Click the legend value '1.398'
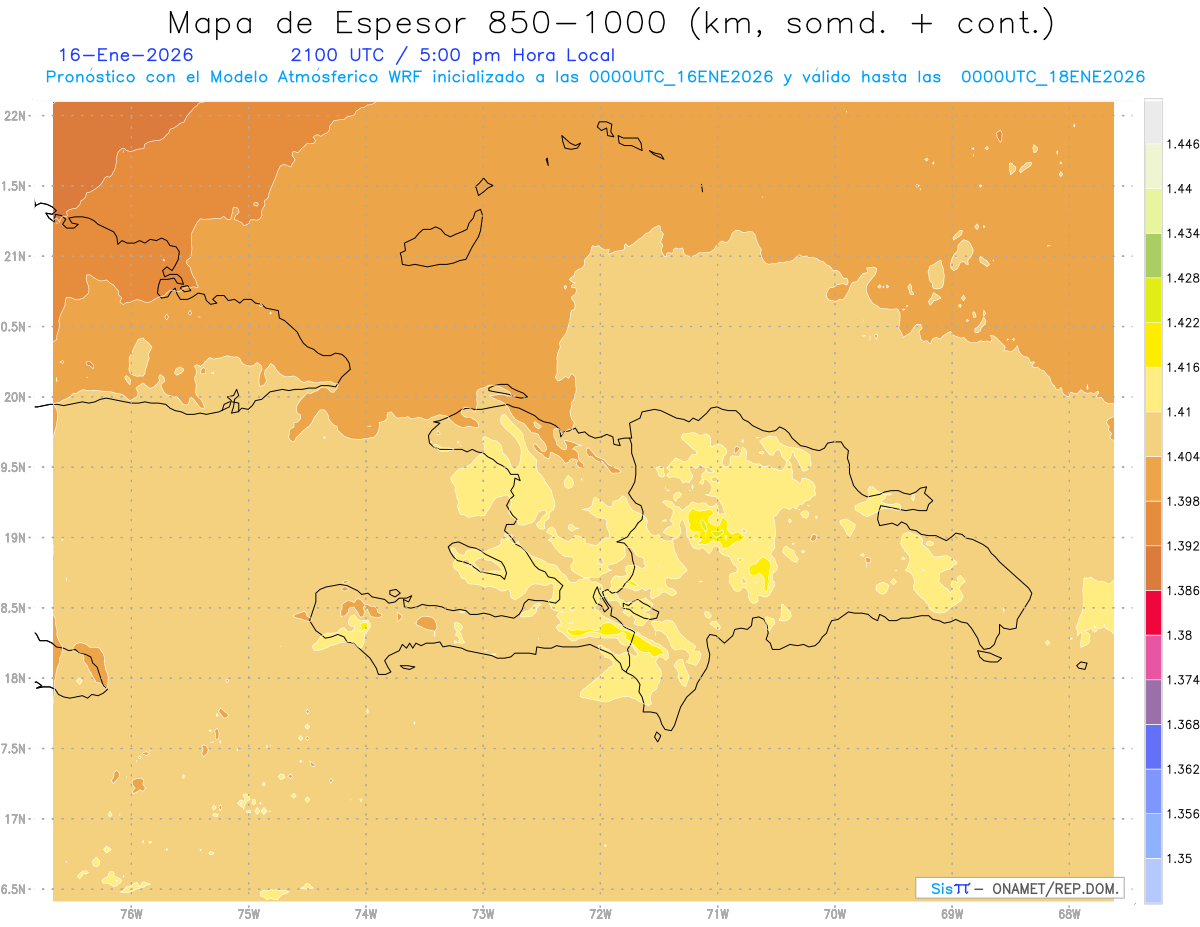The height and width of the screenshot is (927, 1200). (1184, 501)
